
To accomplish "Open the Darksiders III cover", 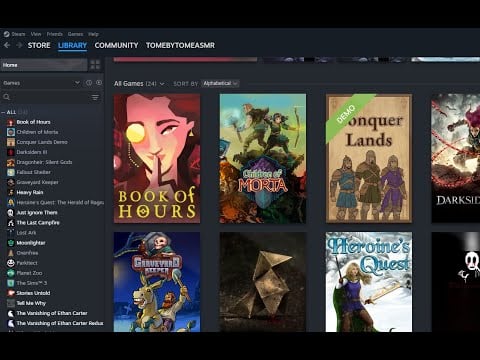I will coord(456,158).
